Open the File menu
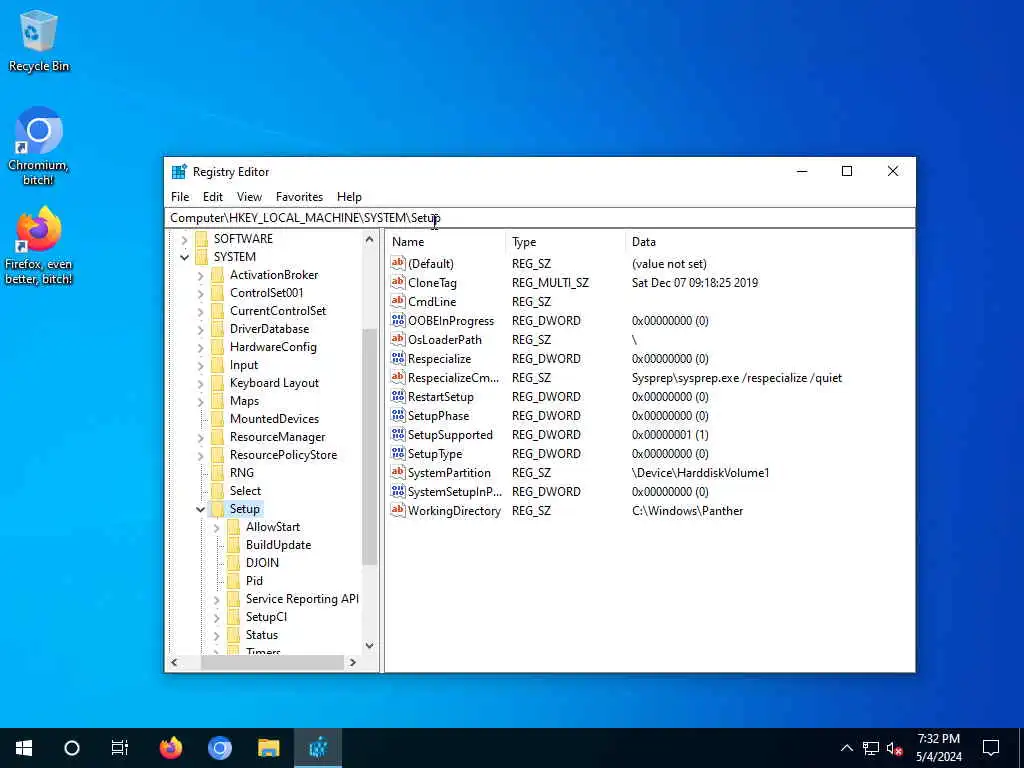The width and height of the screenshot is (1024, 768). [180, 197]
